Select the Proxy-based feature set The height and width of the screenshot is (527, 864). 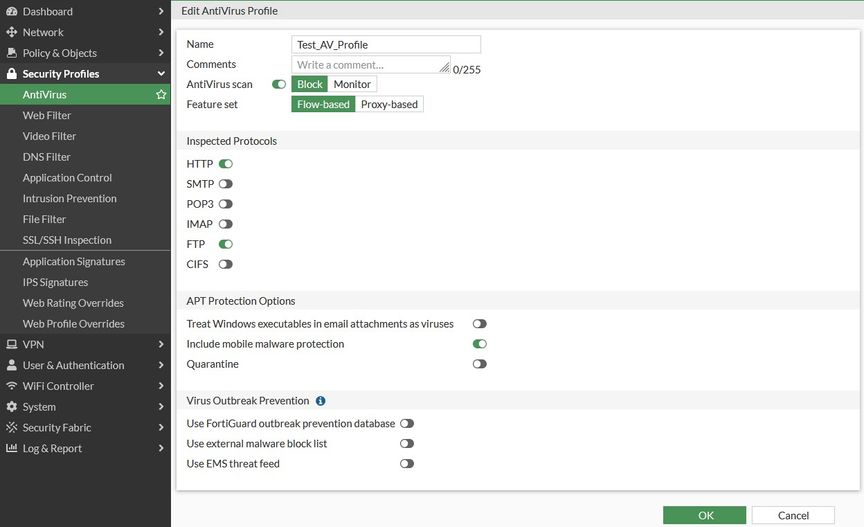[389, 104]
